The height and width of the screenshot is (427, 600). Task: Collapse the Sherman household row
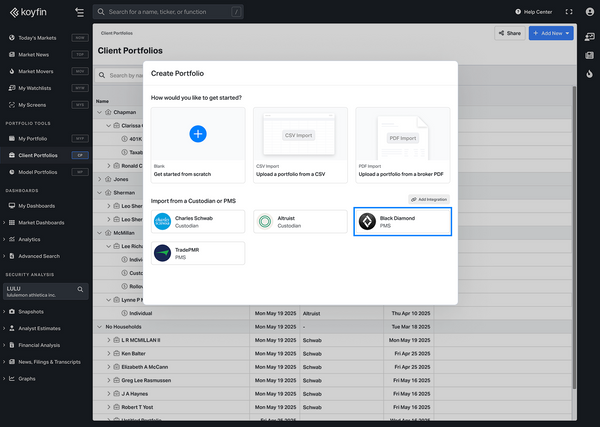click(99, 193)
